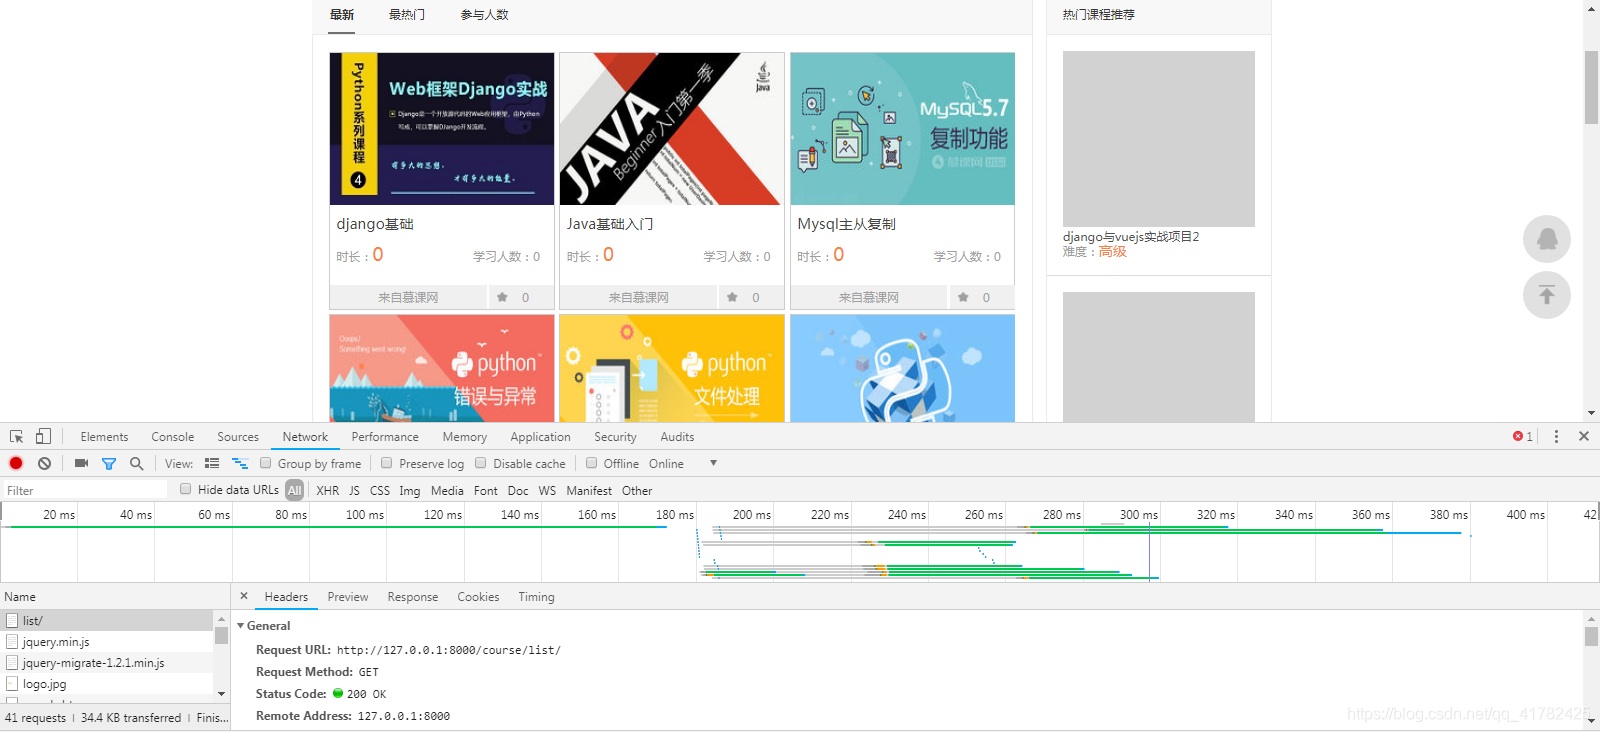Toggle the device toolbar icon
Viewport: 1600px width, 732px height.
[x=43, y=437]
